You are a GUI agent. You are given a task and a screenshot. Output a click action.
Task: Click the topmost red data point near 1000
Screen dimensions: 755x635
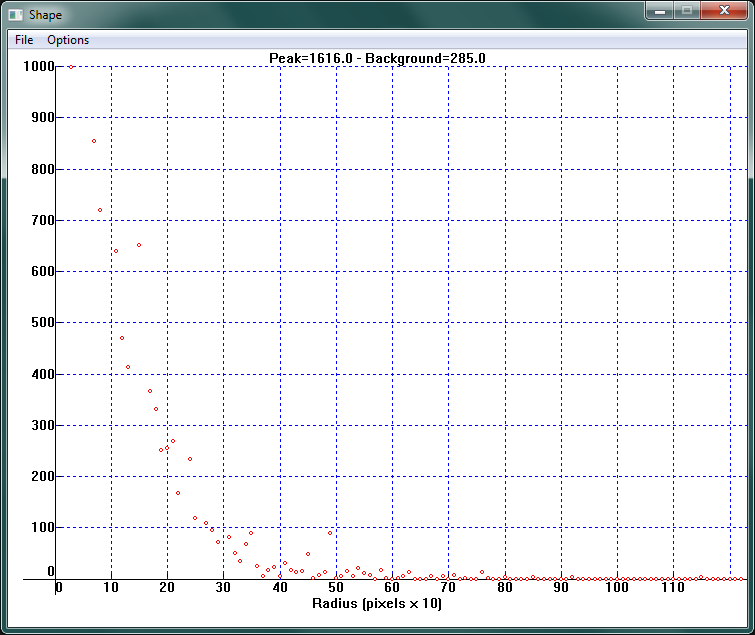pyautogui.click(x=71, y=67)
